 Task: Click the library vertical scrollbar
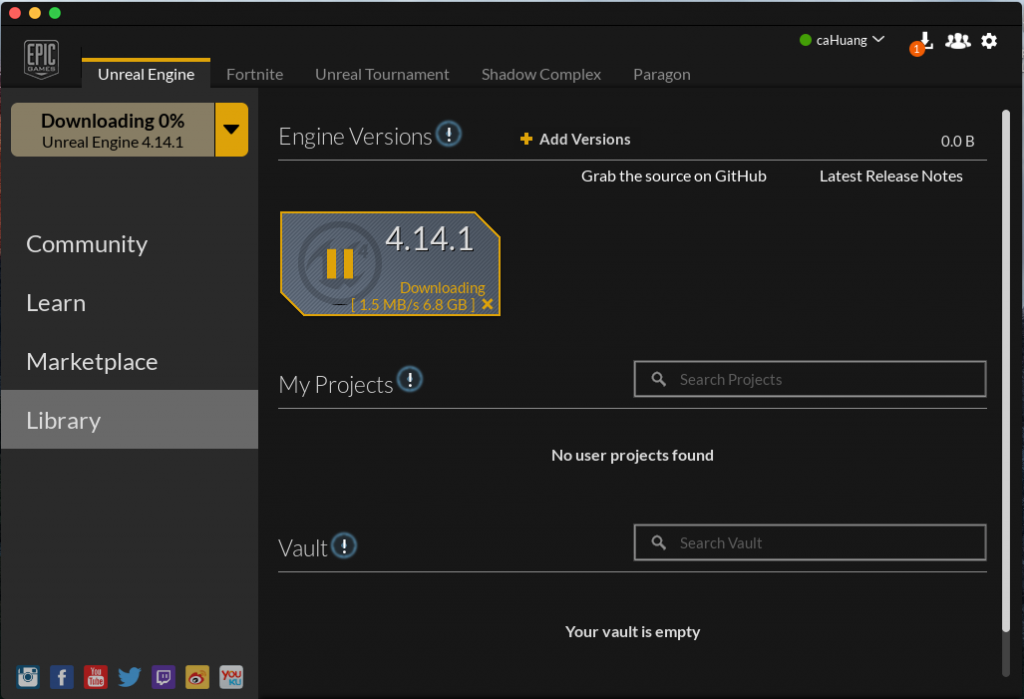pos(1006,371)
